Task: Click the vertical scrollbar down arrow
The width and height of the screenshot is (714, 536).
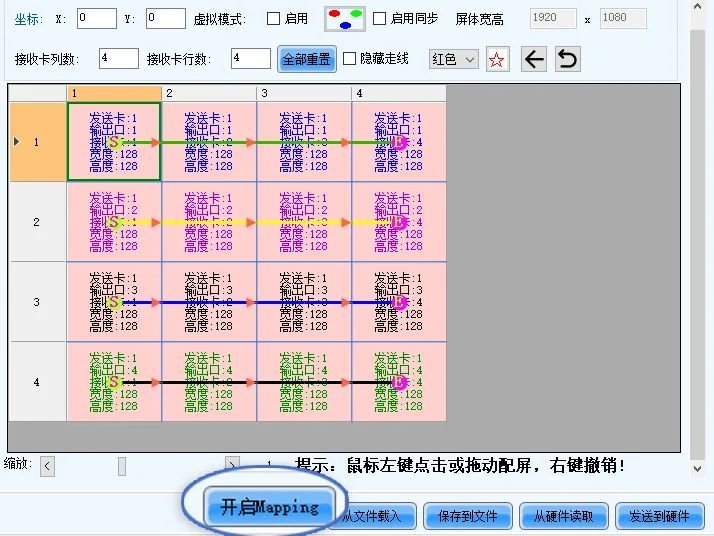Action: click(x=698, y=468)
